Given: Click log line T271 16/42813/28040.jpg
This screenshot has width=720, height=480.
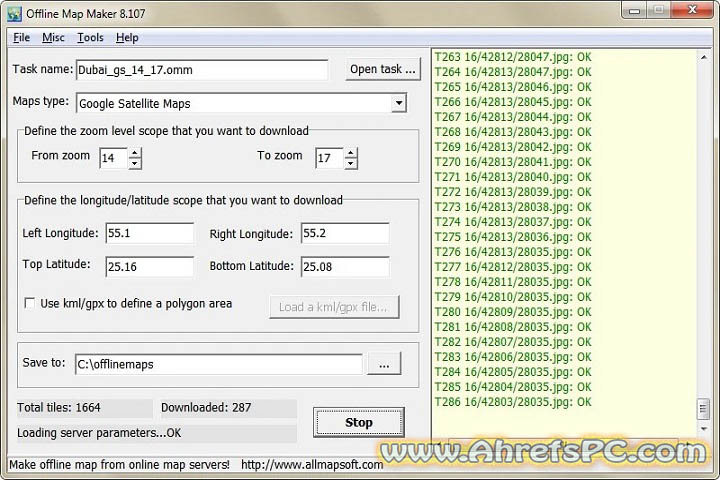Looking at the screenshot, I should tap(513, 177).
